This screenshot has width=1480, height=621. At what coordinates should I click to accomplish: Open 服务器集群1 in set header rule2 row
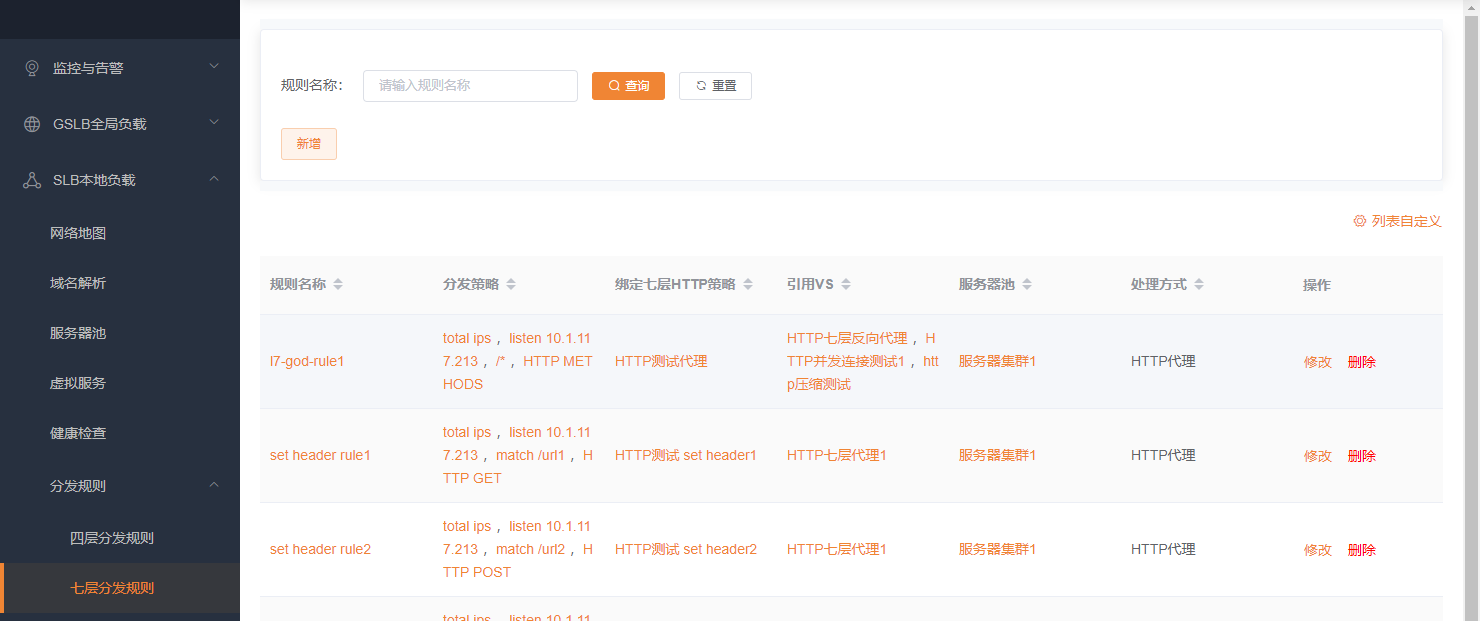(997, 549)
